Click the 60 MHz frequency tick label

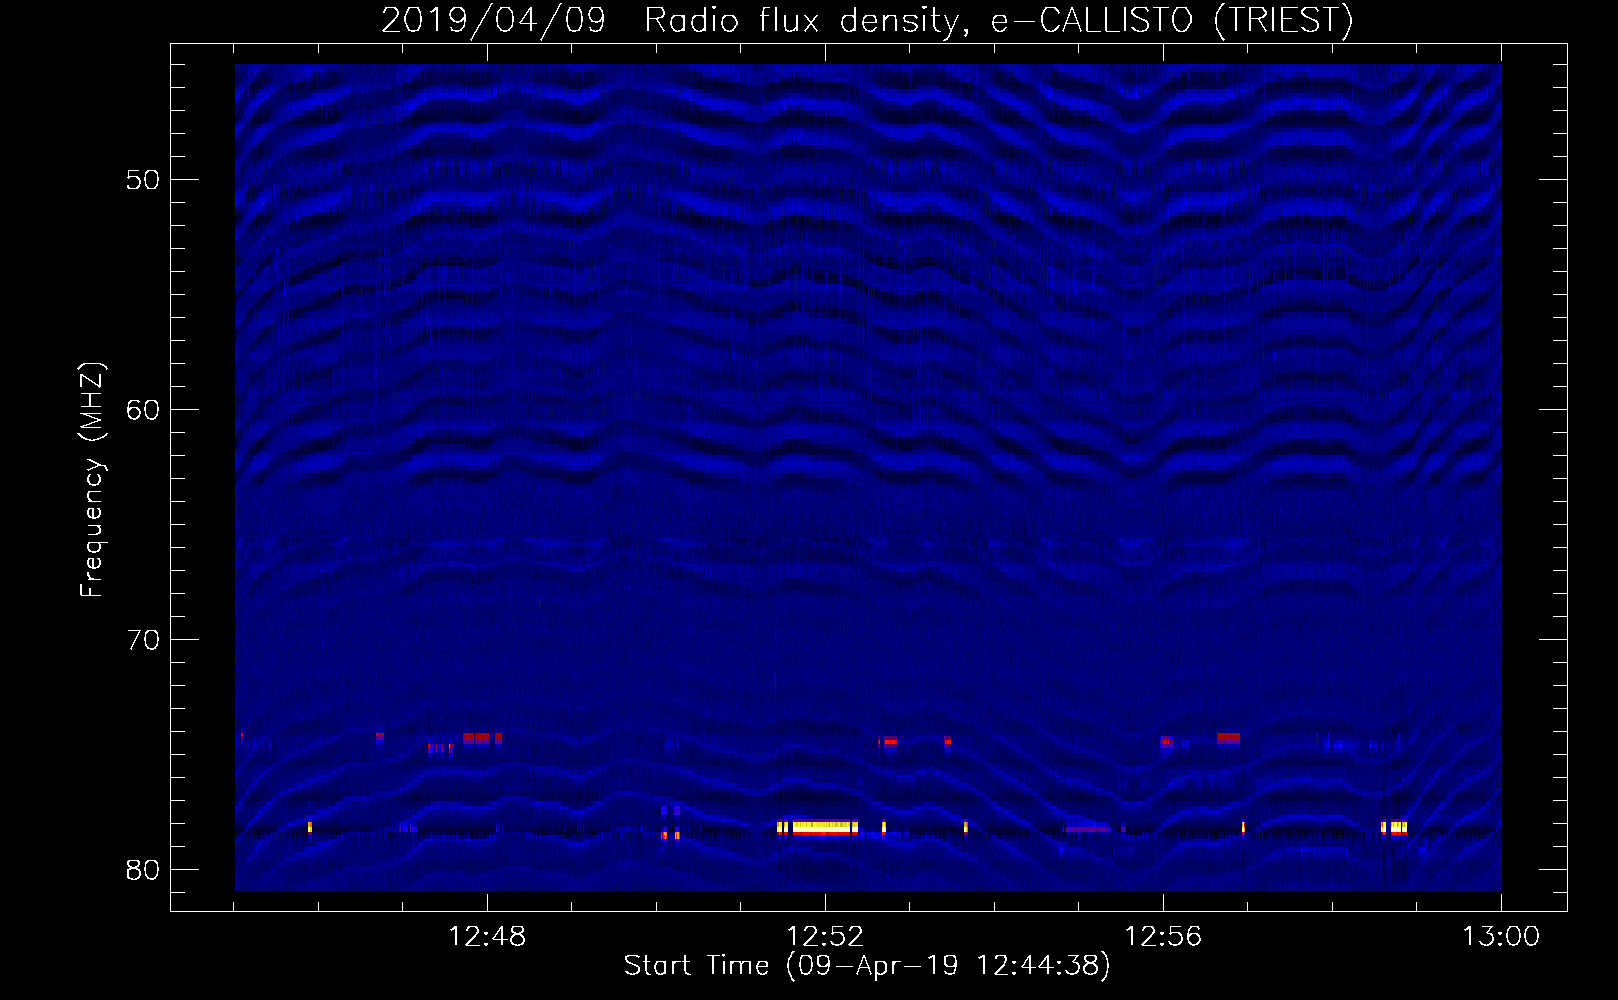[143, 410]
